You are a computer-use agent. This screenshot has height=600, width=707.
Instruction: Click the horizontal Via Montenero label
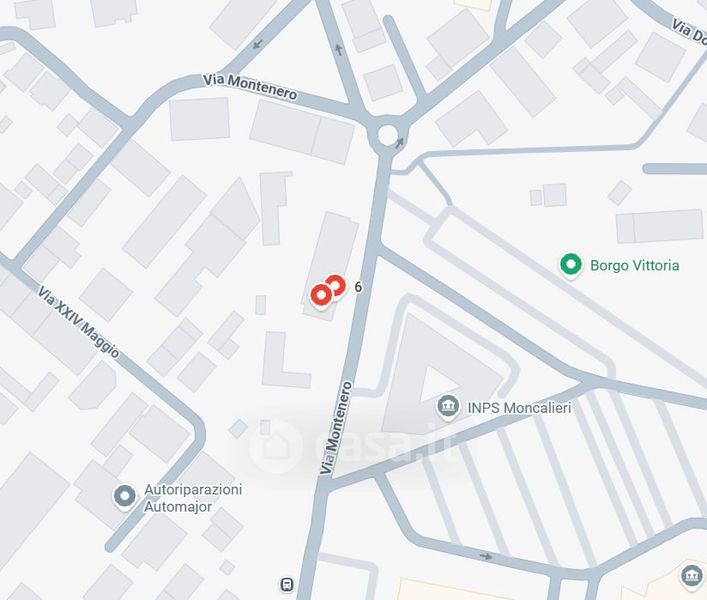click(250, 86)
